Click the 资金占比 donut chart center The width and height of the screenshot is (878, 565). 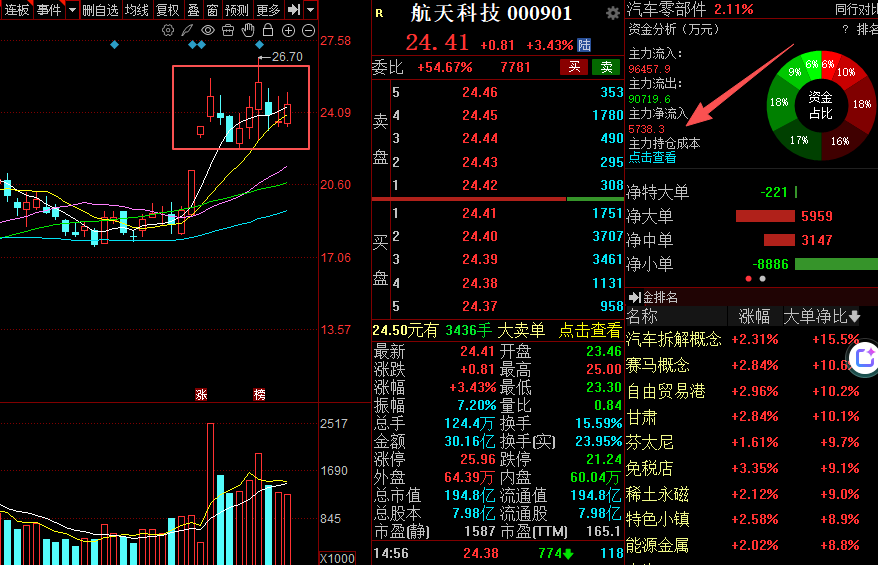[820, 105]
